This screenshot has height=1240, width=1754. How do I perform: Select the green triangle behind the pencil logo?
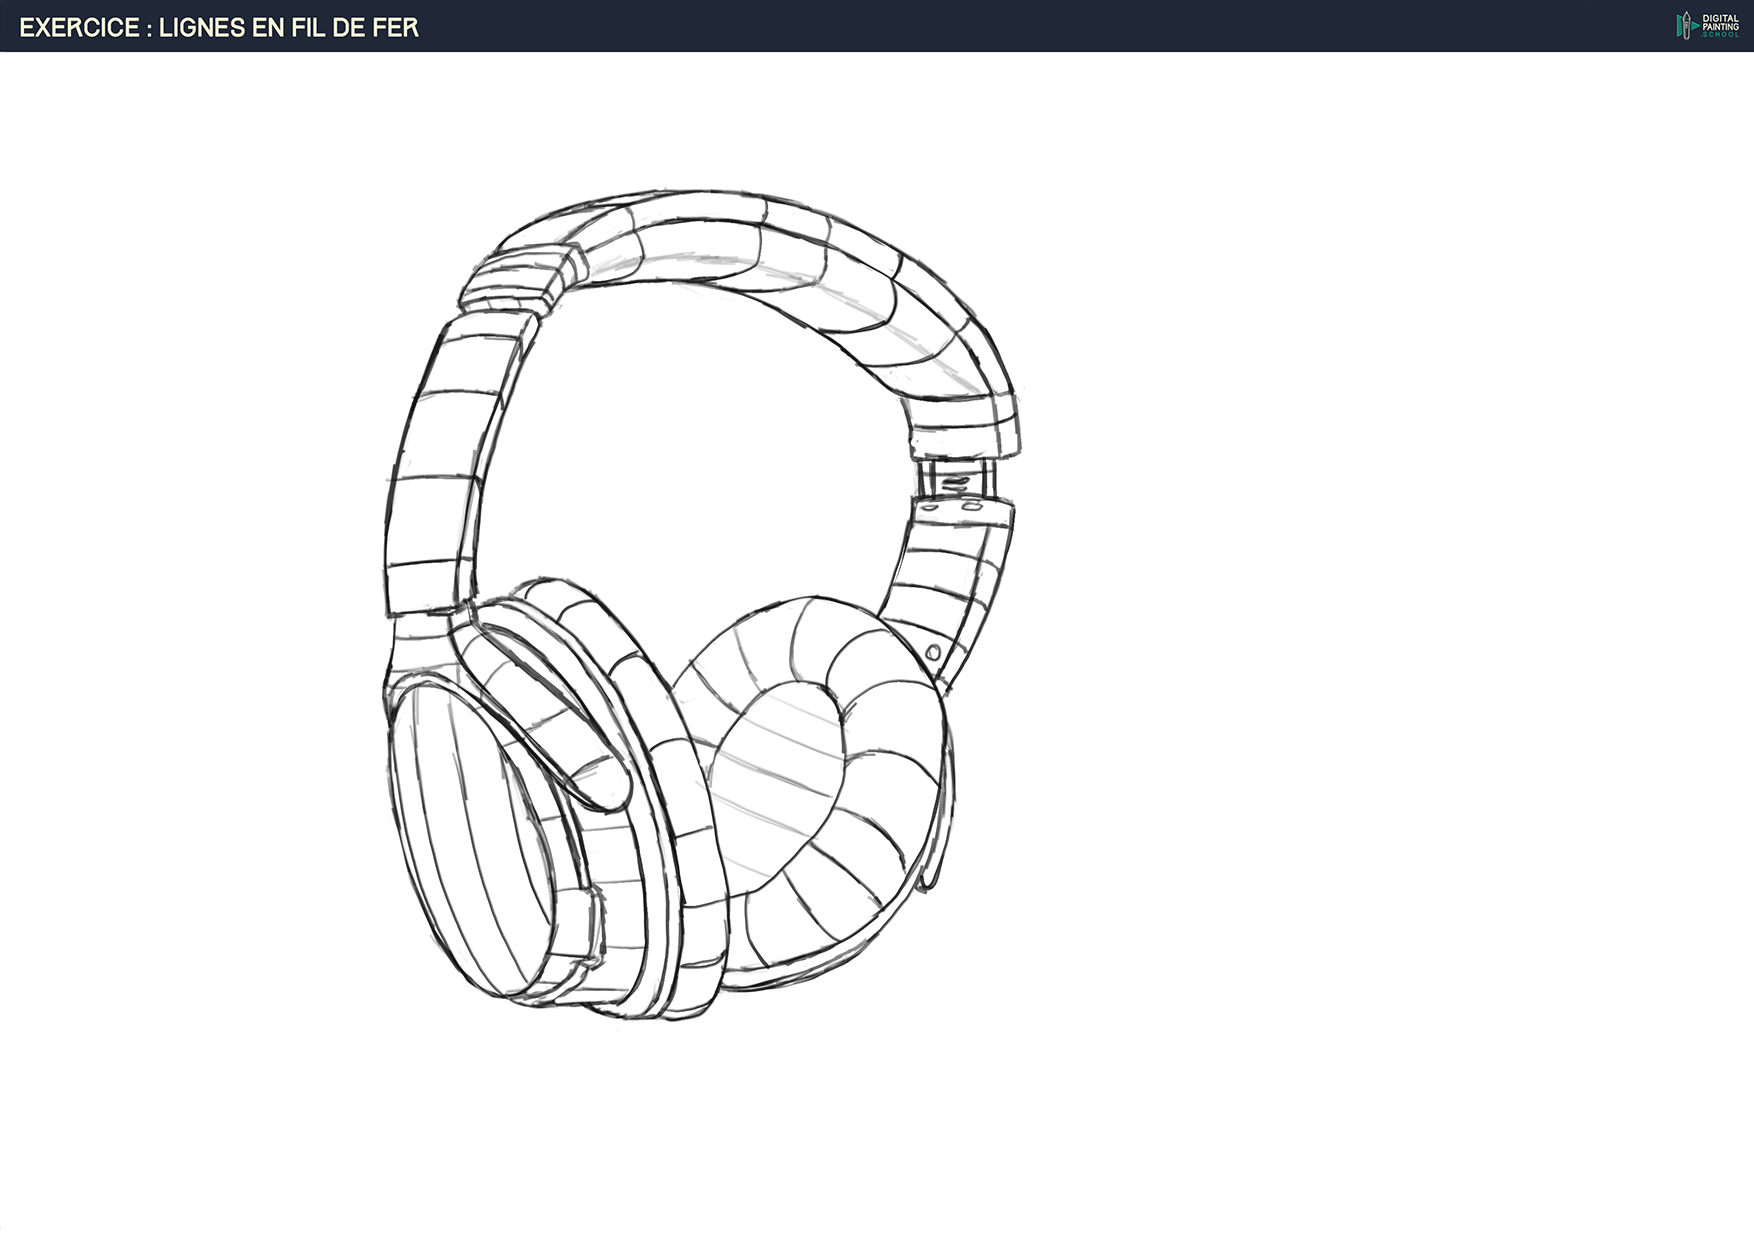[x=1679, y=27]
